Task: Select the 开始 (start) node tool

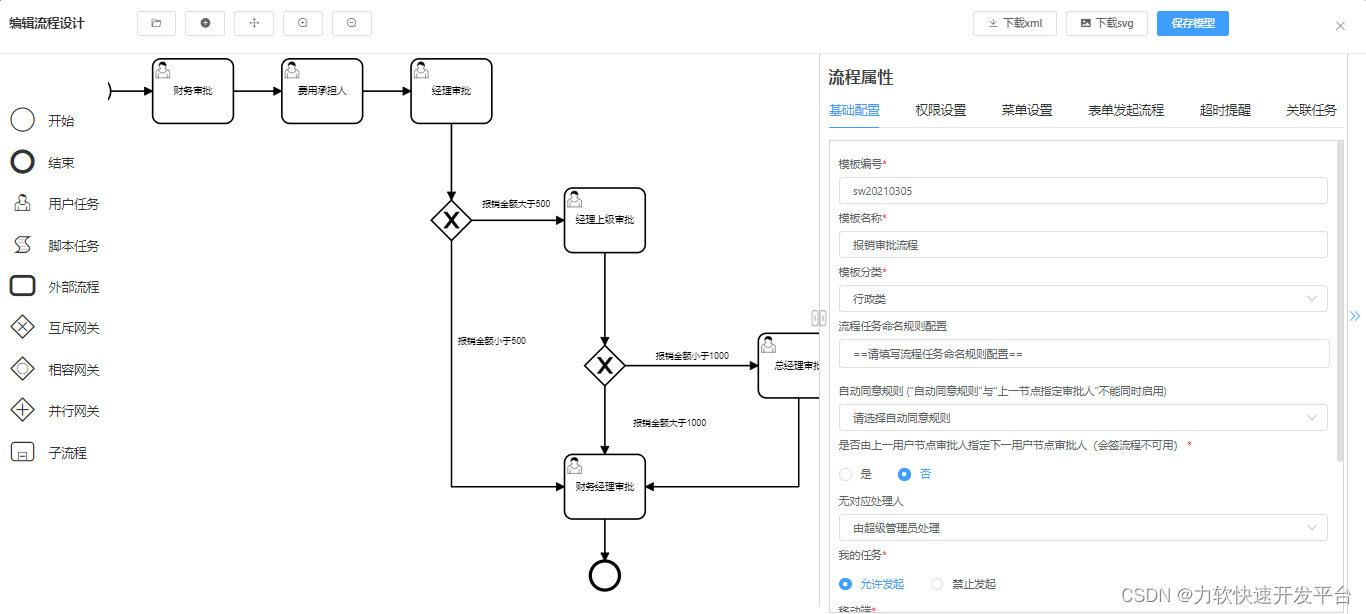Action: (22, 120)
